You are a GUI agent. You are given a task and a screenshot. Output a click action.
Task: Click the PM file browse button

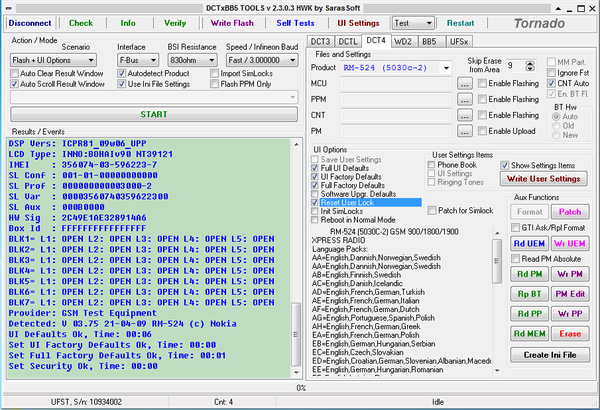coord(464,131)
